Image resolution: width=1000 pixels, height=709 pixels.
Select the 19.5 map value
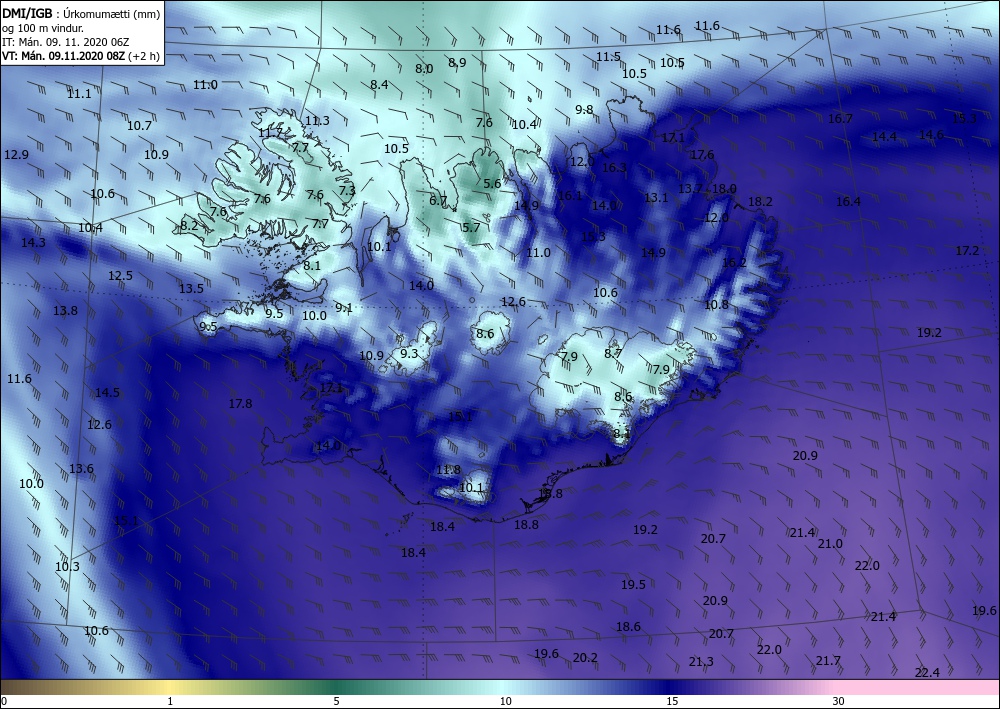633,585
